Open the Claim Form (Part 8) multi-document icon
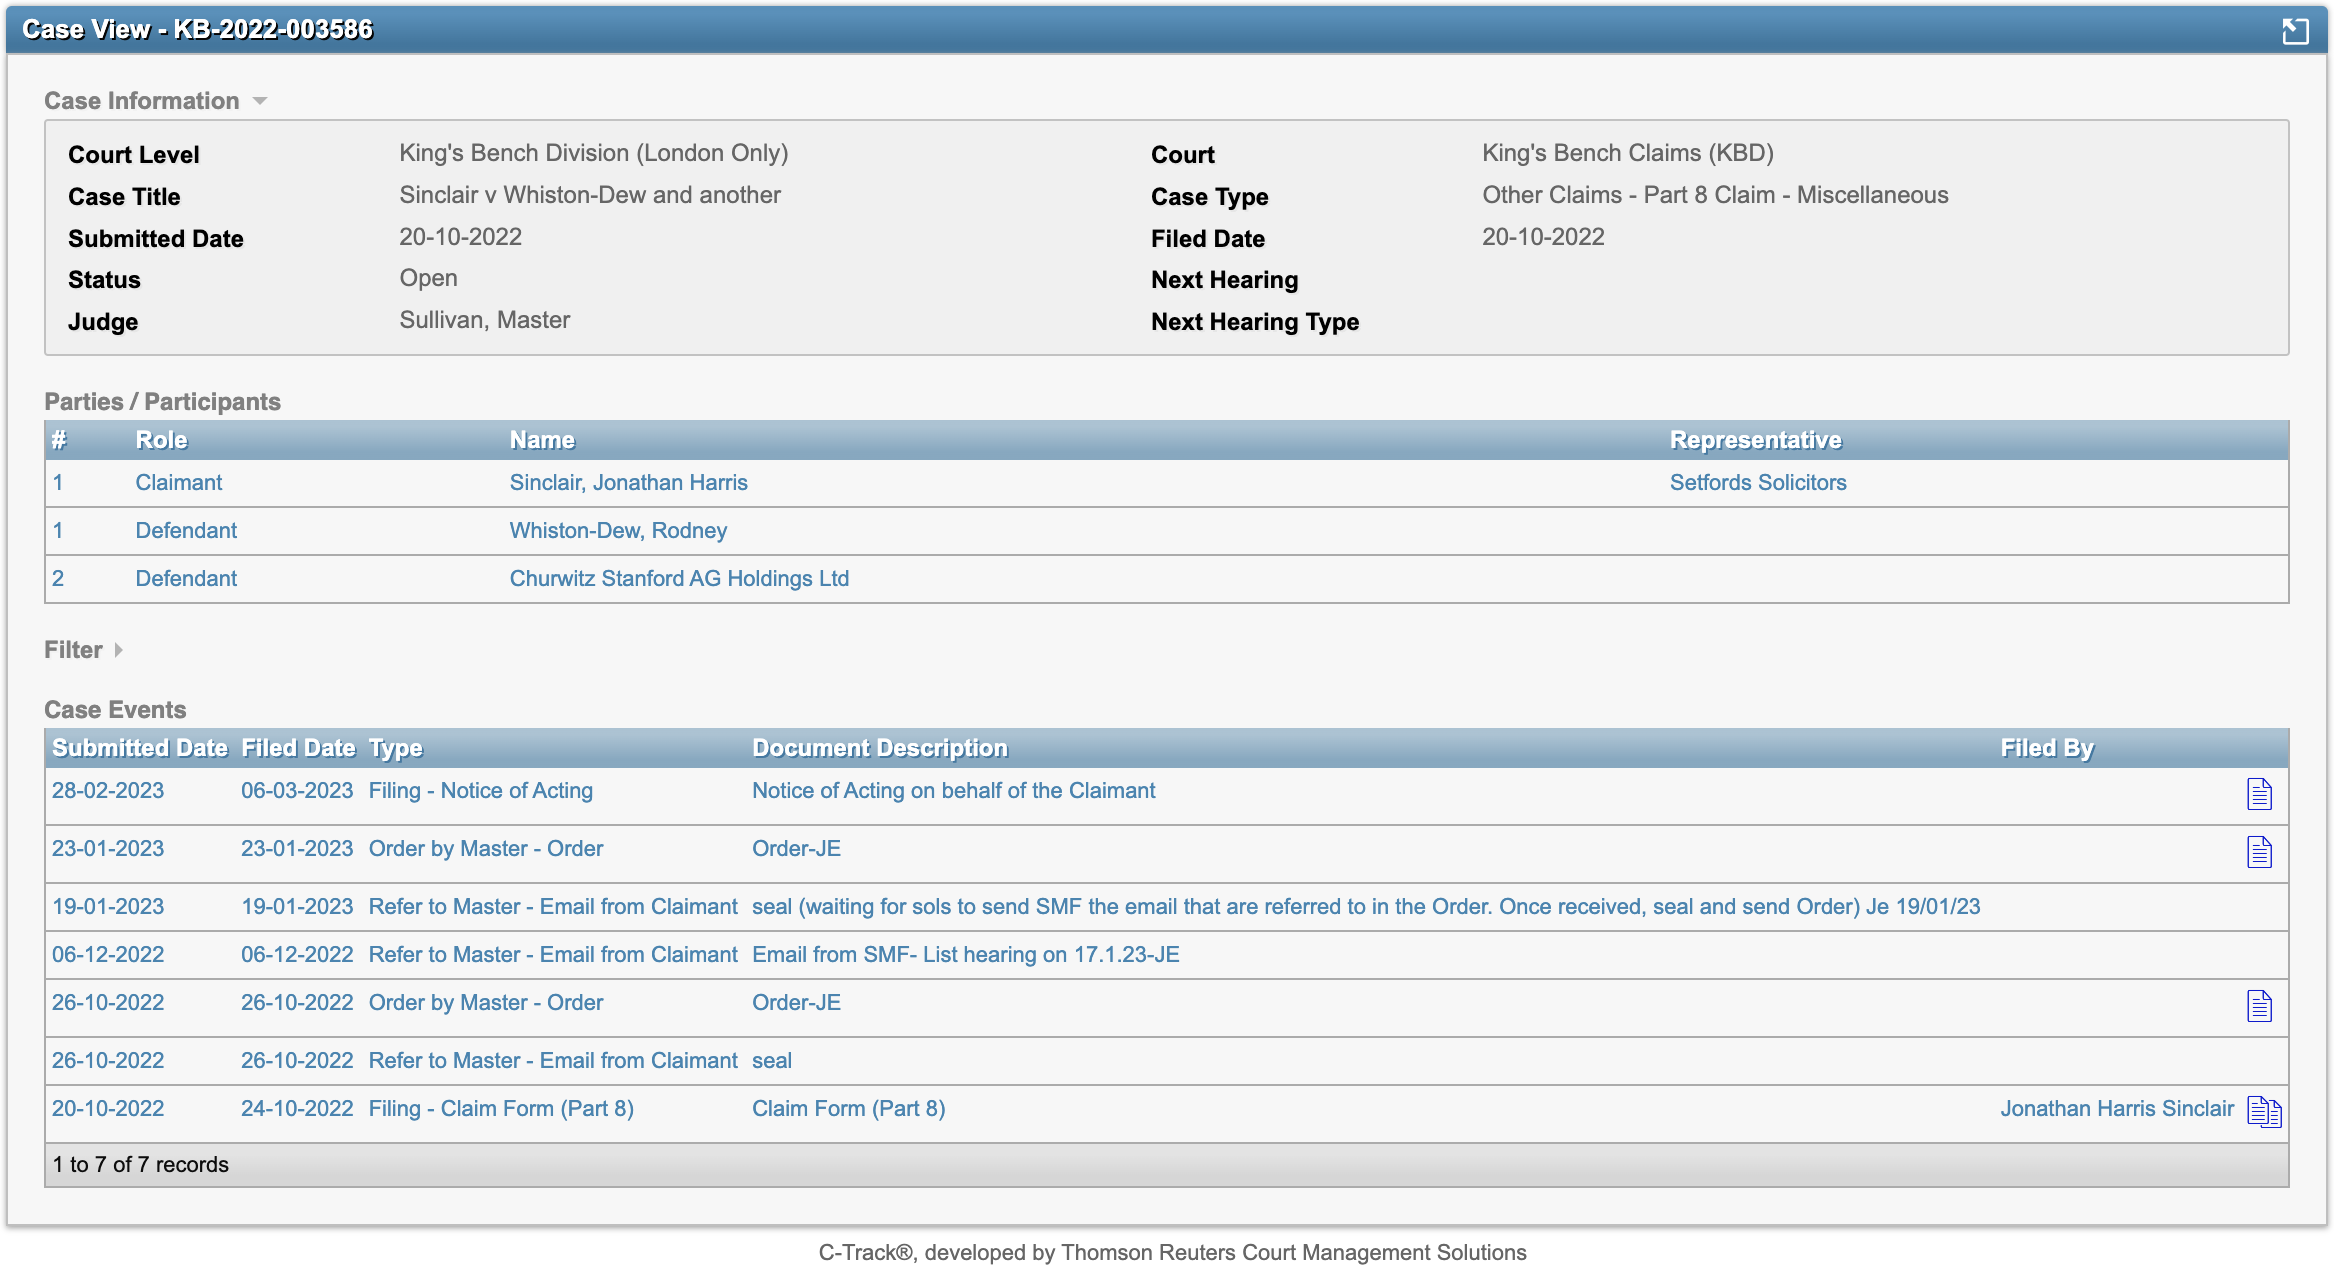This screenshot has width=2334, height=1270. (x=2264, y=1111)
